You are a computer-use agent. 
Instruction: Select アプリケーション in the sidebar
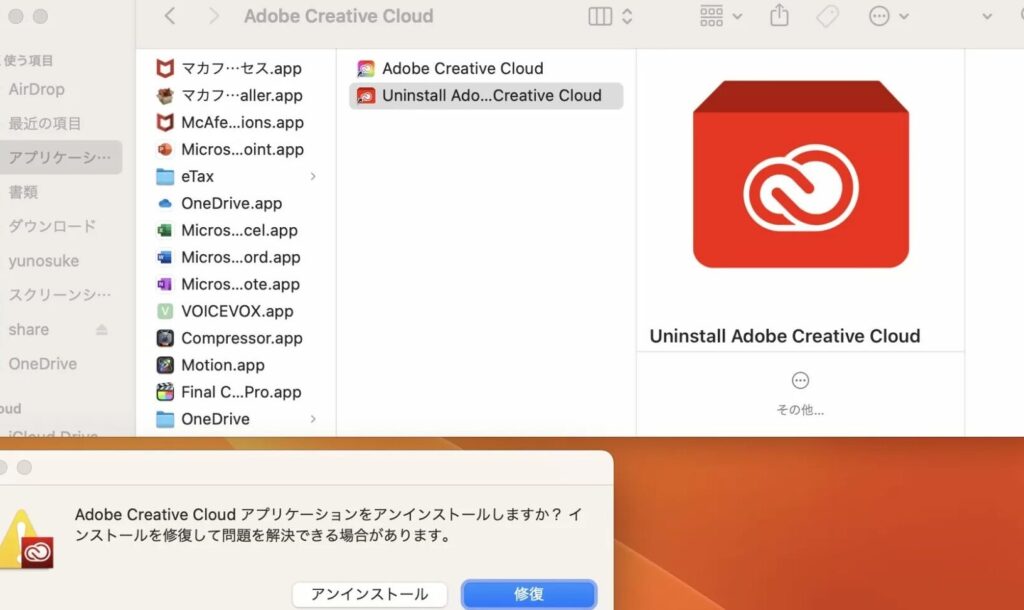pos(60,157)
